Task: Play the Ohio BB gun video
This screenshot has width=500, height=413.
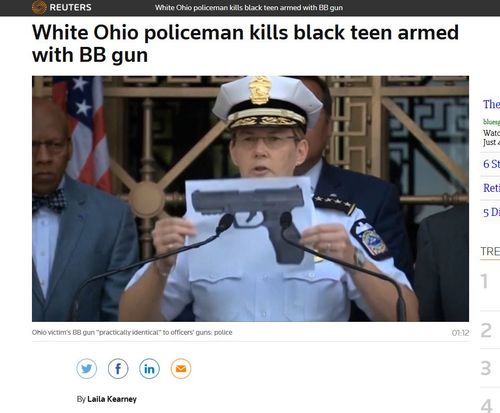Action: (250, 199)
